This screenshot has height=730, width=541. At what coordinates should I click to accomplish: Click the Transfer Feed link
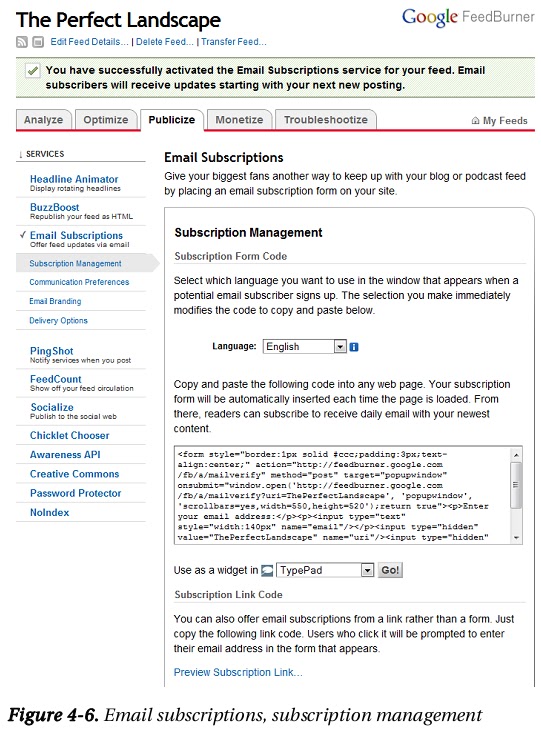(x=234, y=42)
